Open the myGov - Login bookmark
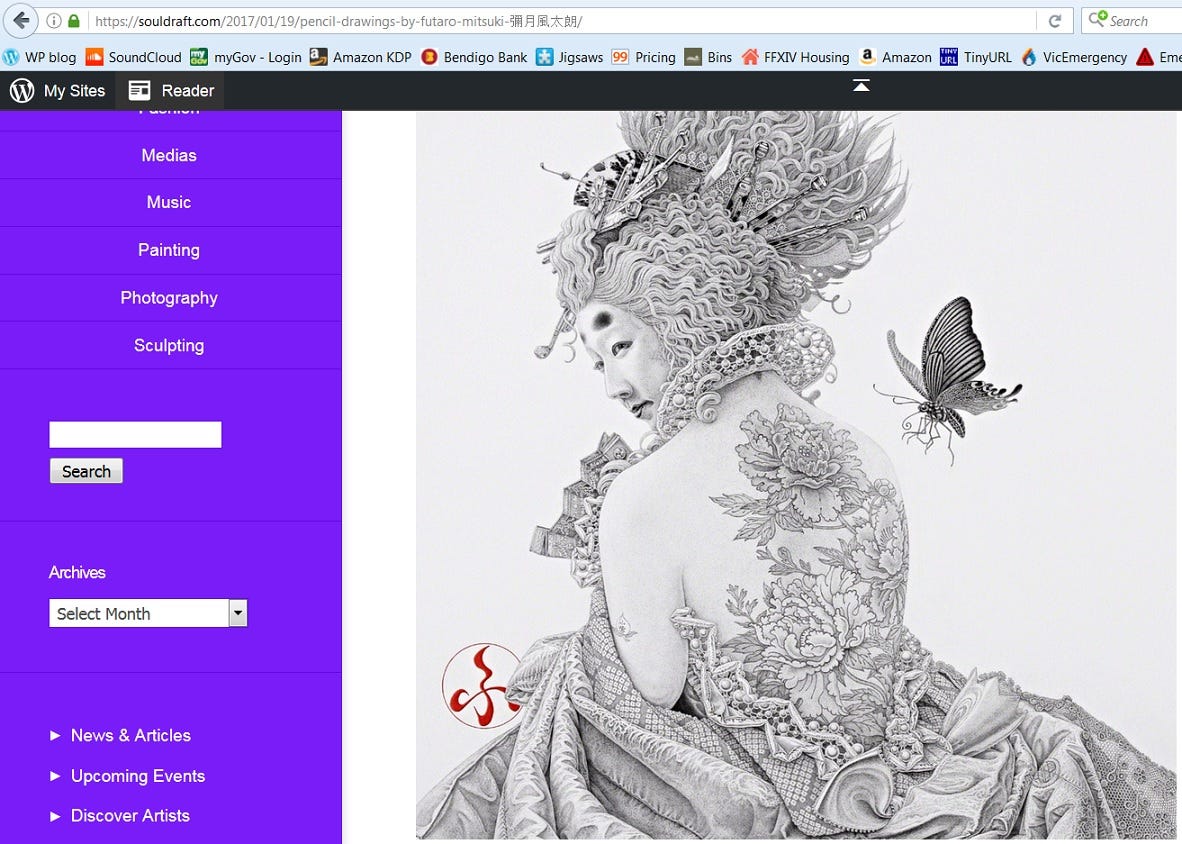The width and height of the screenshot is (1182, 844). (246, 57)
